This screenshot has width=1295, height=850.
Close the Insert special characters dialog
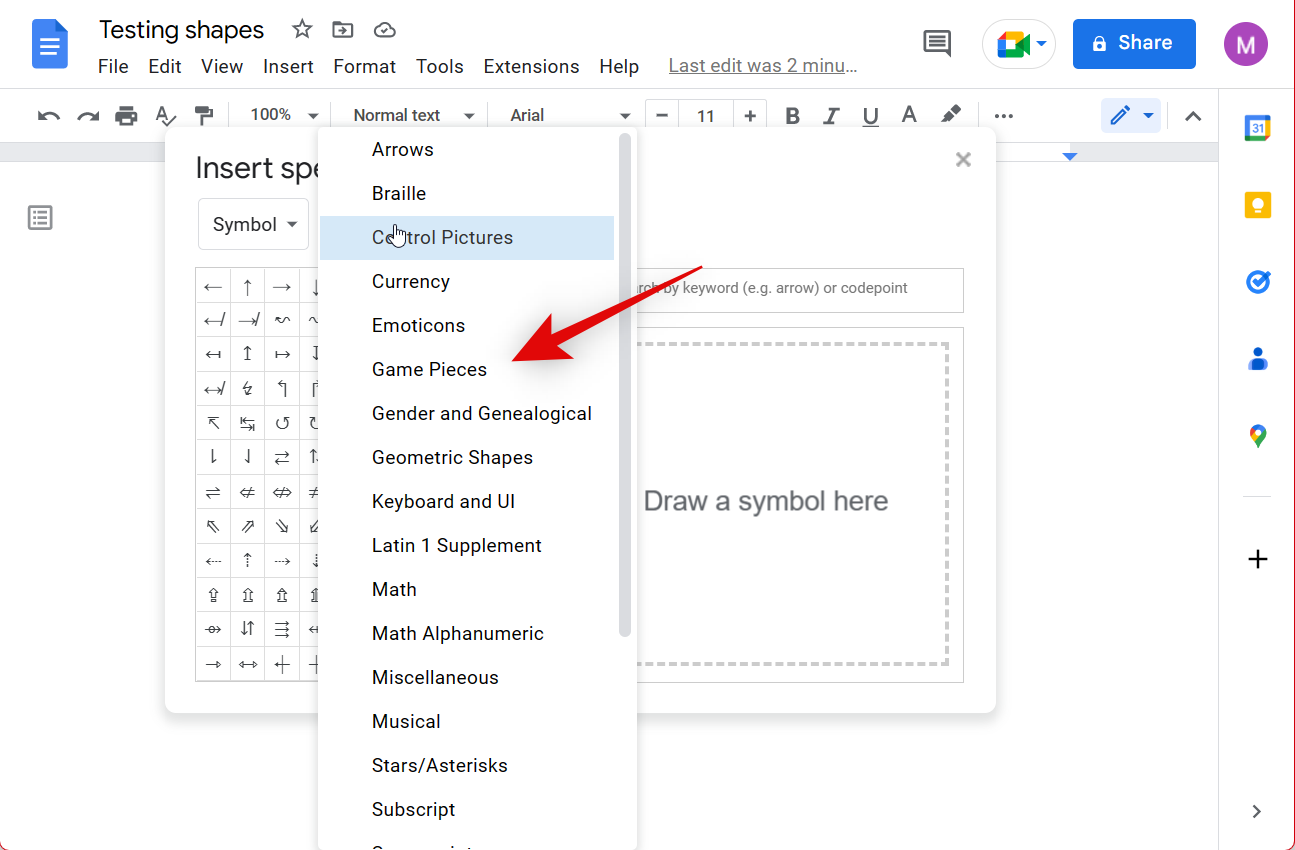coord(963,159)
